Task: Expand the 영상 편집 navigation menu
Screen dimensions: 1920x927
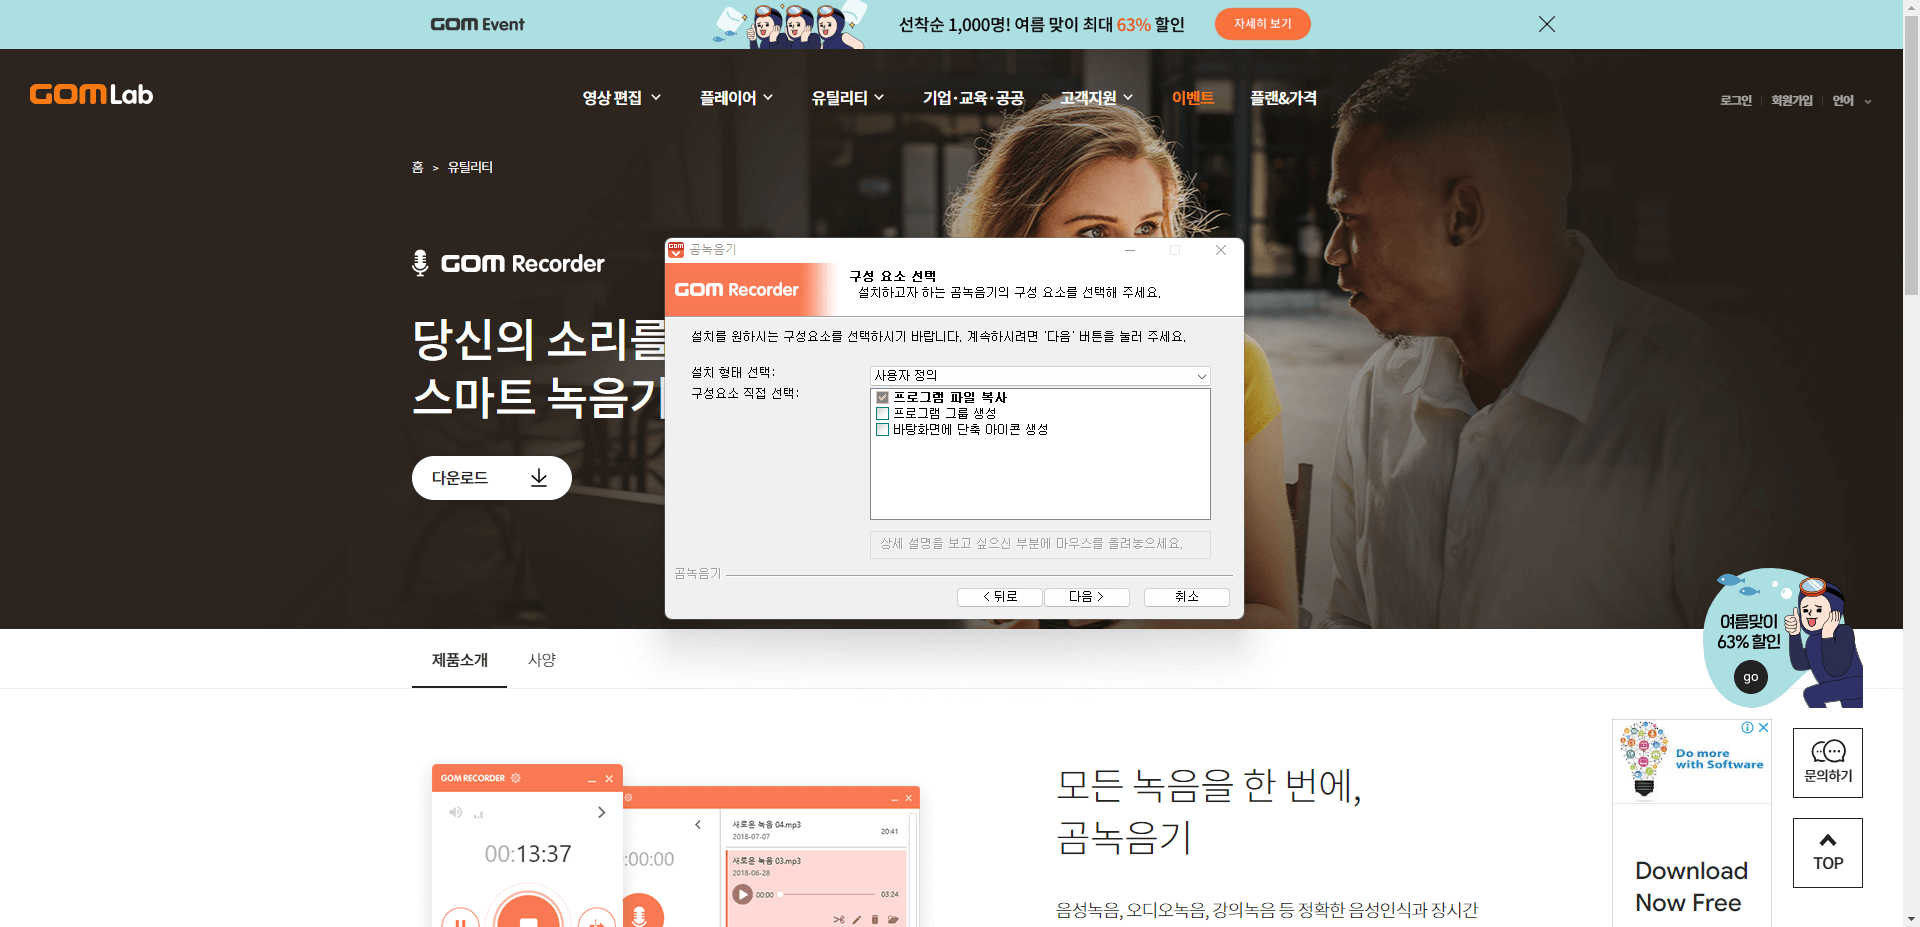Action: (x=621, y=97)
